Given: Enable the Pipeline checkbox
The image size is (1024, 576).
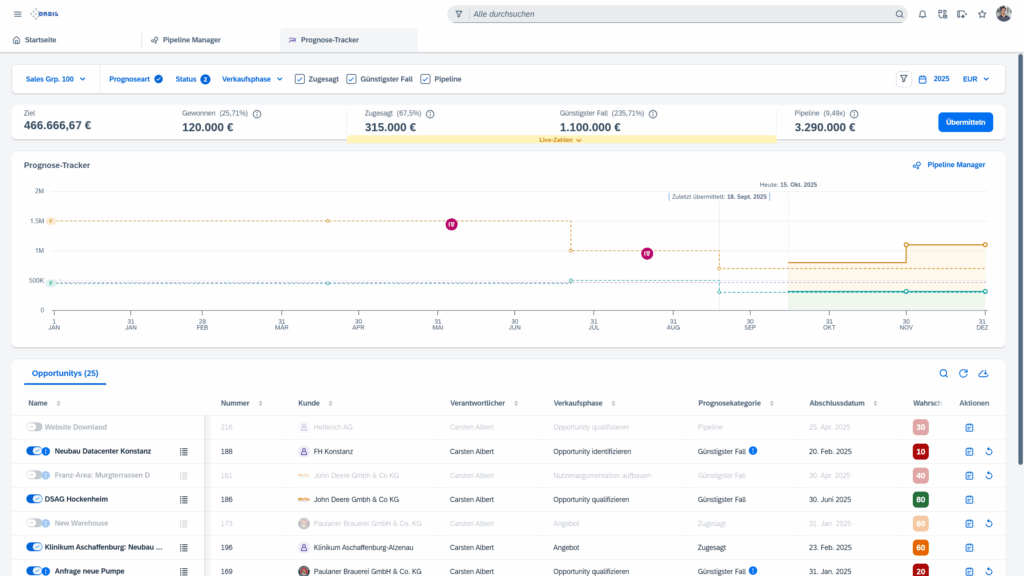Looking at the screenshot, I should coord(424,79).
